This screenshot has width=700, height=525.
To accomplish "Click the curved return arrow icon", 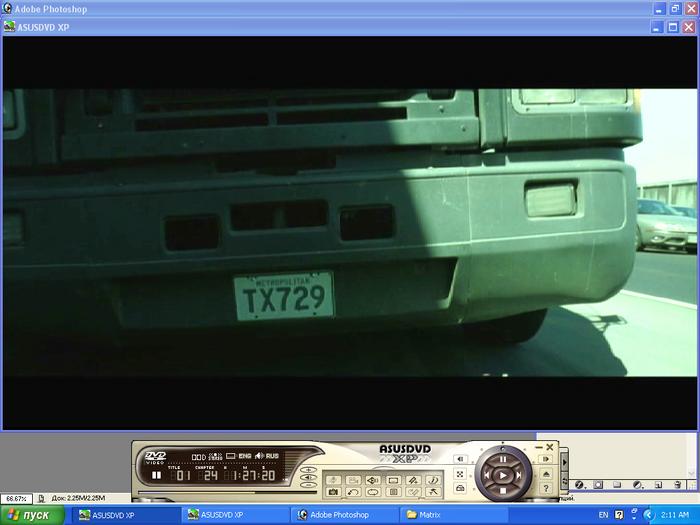I will pyautogui.click(x=353, y=492).
